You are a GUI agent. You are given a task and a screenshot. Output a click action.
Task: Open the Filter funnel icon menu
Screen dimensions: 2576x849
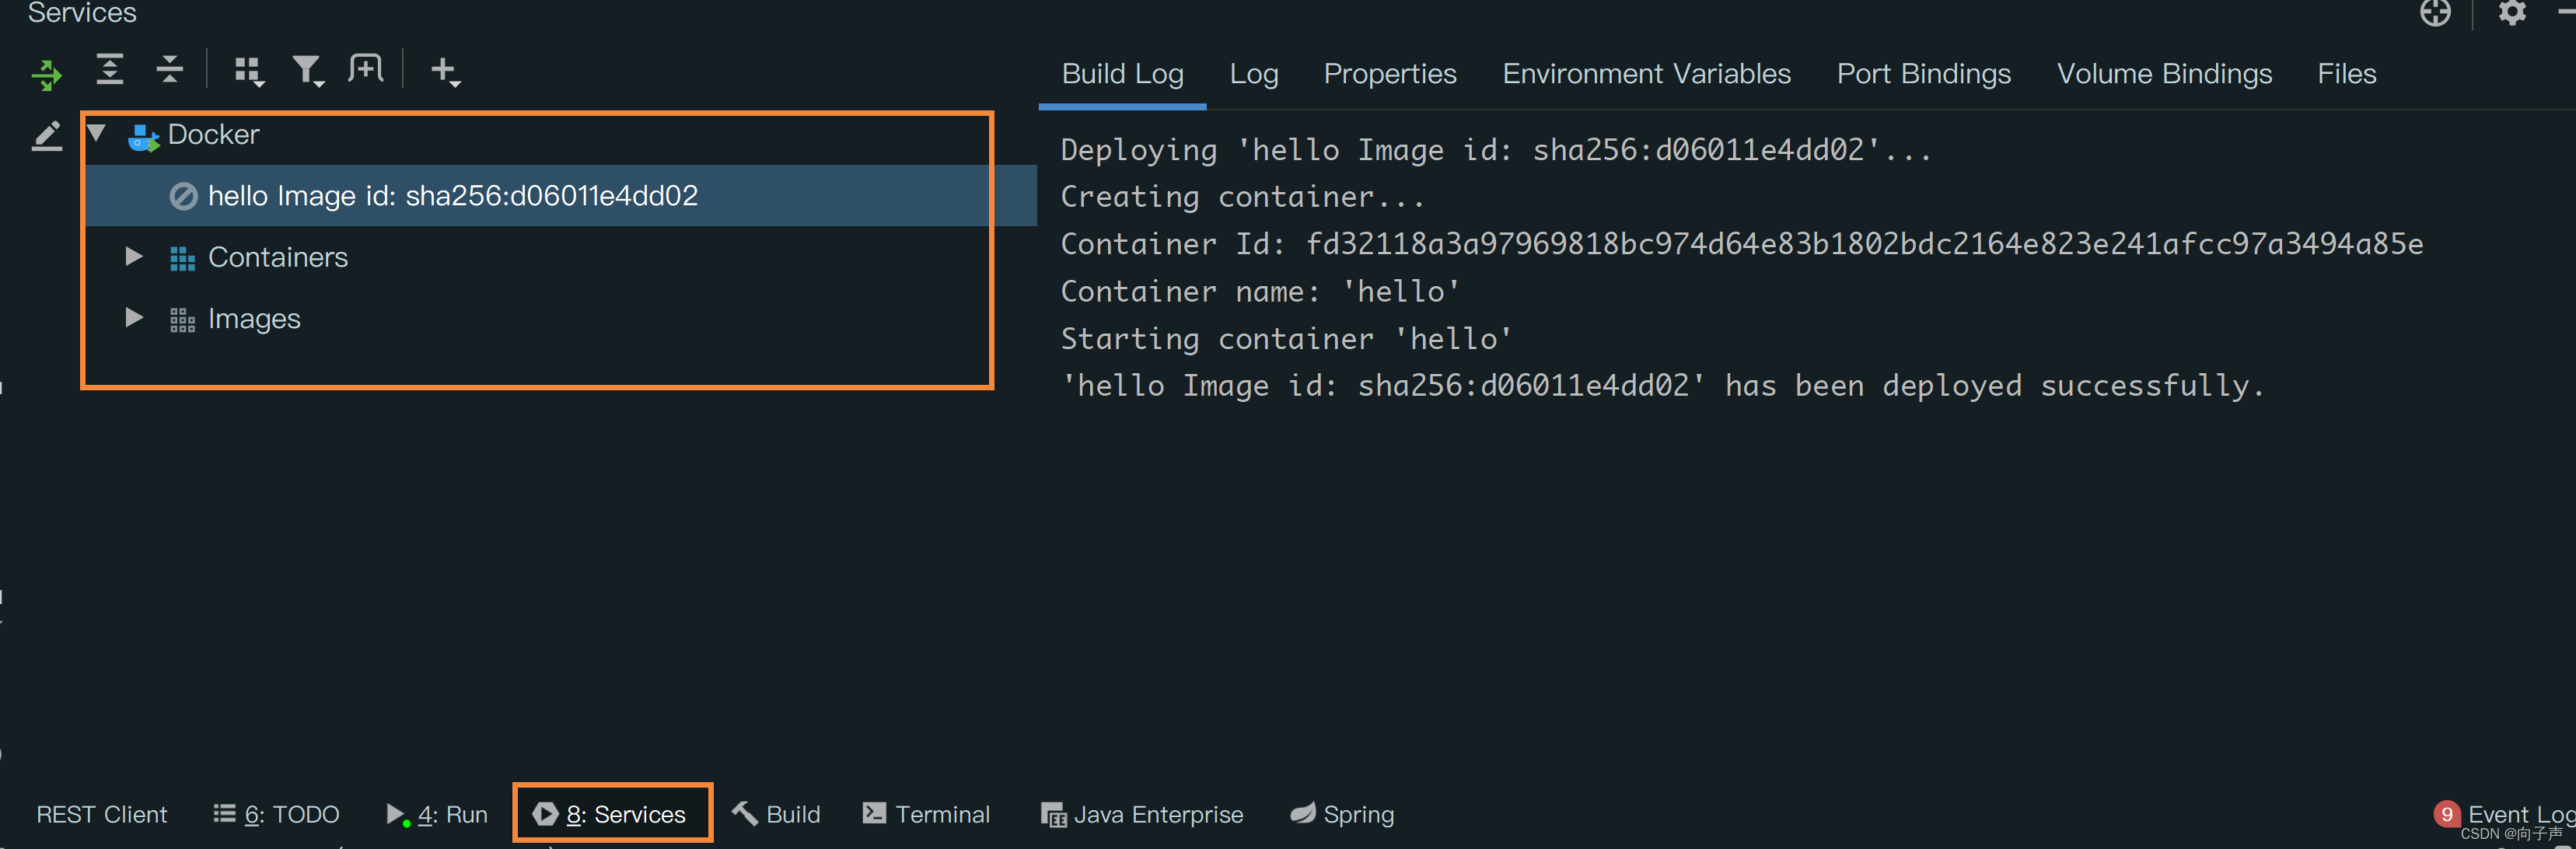click(307, 71)
